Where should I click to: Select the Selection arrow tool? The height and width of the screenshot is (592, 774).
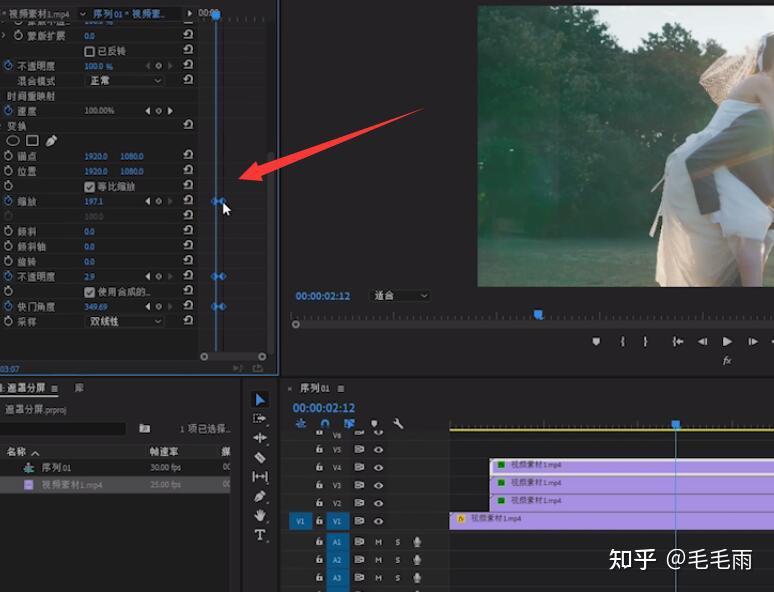pos(260,399)
